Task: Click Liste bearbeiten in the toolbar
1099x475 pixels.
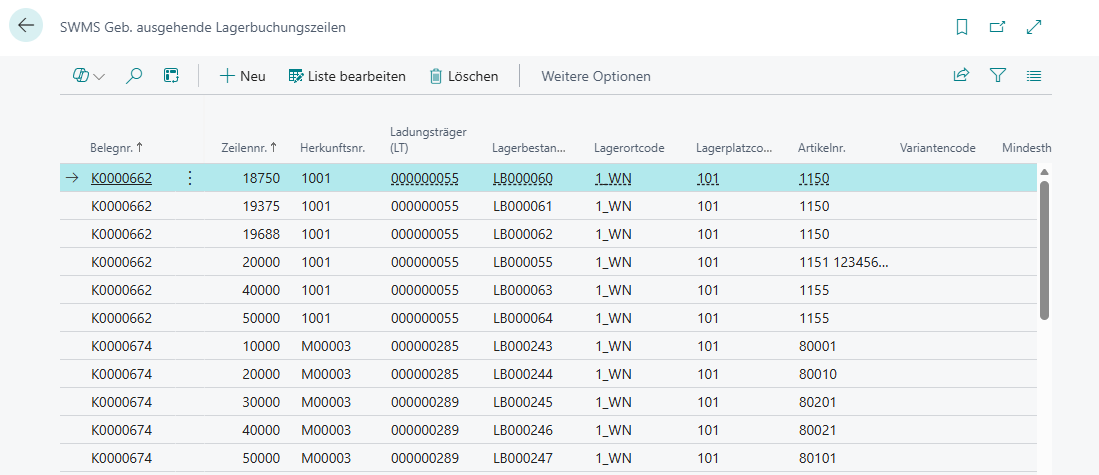Action: tap(347, 76)
